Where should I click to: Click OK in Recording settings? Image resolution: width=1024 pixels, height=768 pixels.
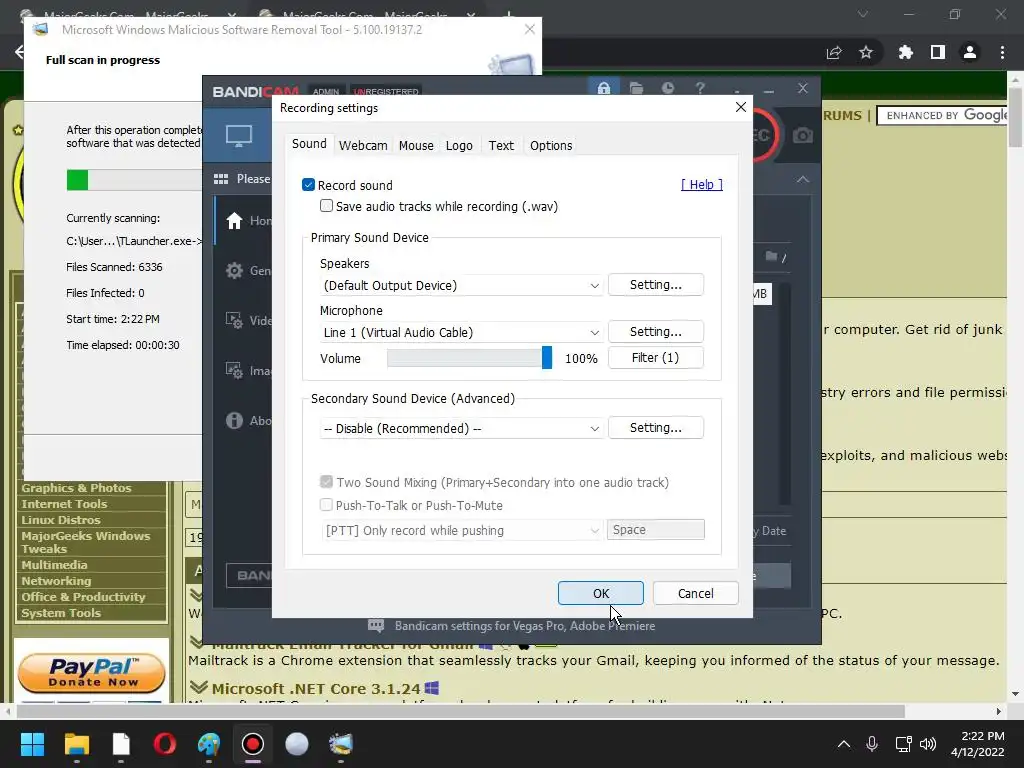point(601,593)
